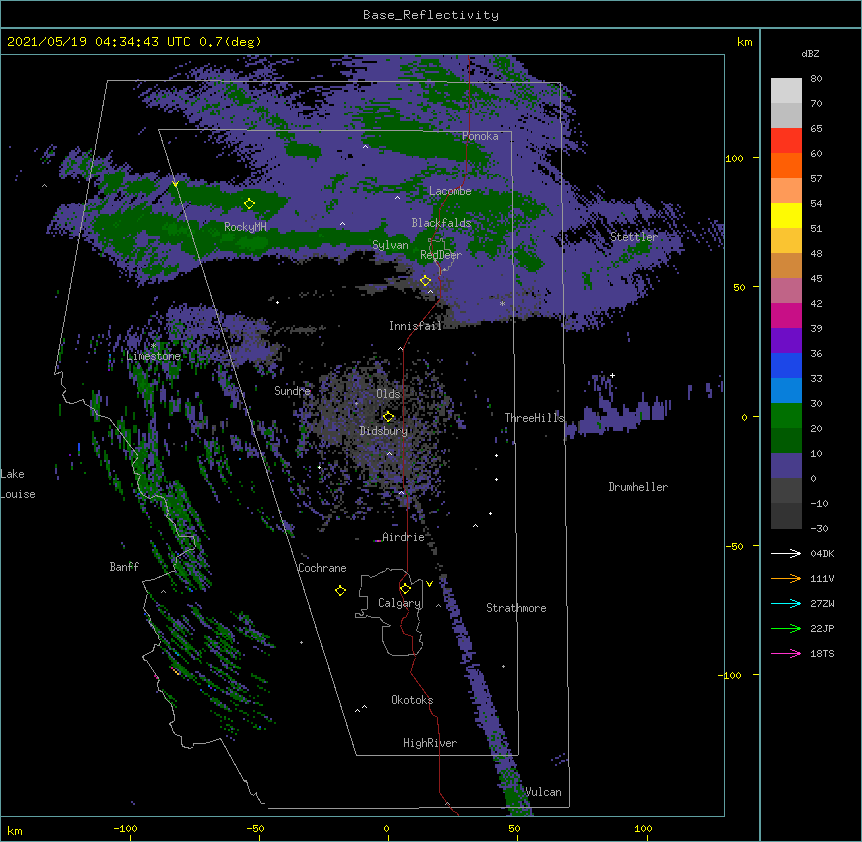Pick the slate purple 0-10 dBZ swatch
Image resolution: width=862 pixels, height=842 pixels.
[786, 466]
